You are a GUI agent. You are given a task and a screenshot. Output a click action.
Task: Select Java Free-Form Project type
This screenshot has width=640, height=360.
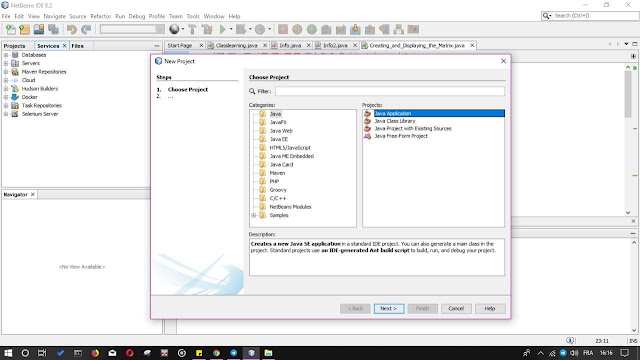pyautogui.click(x=401, y=136)
